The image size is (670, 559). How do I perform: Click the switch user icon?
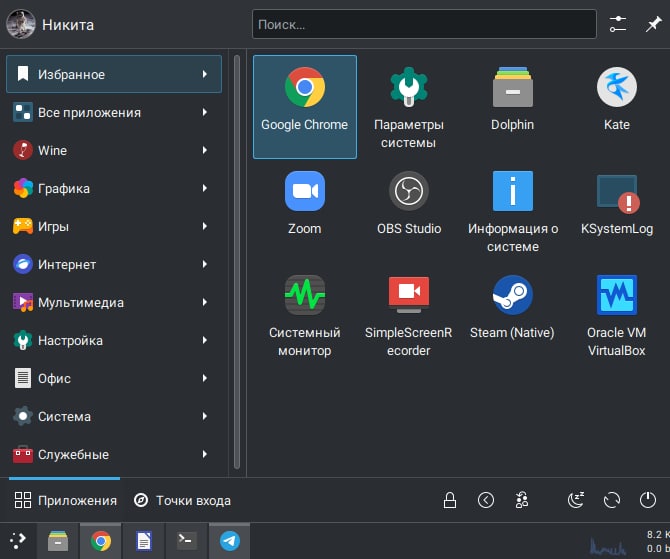tap(522, 500)
